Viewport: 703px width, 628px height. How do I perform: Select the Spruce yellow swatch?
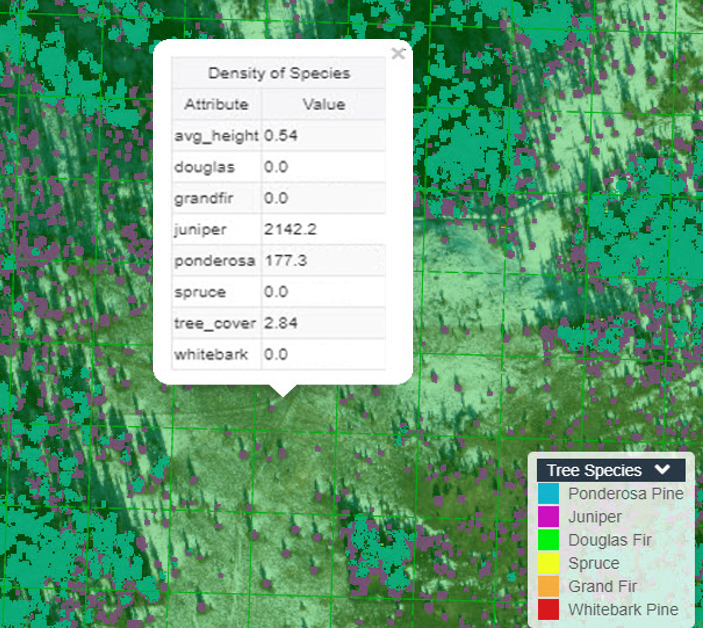click(x=548, y=563)
